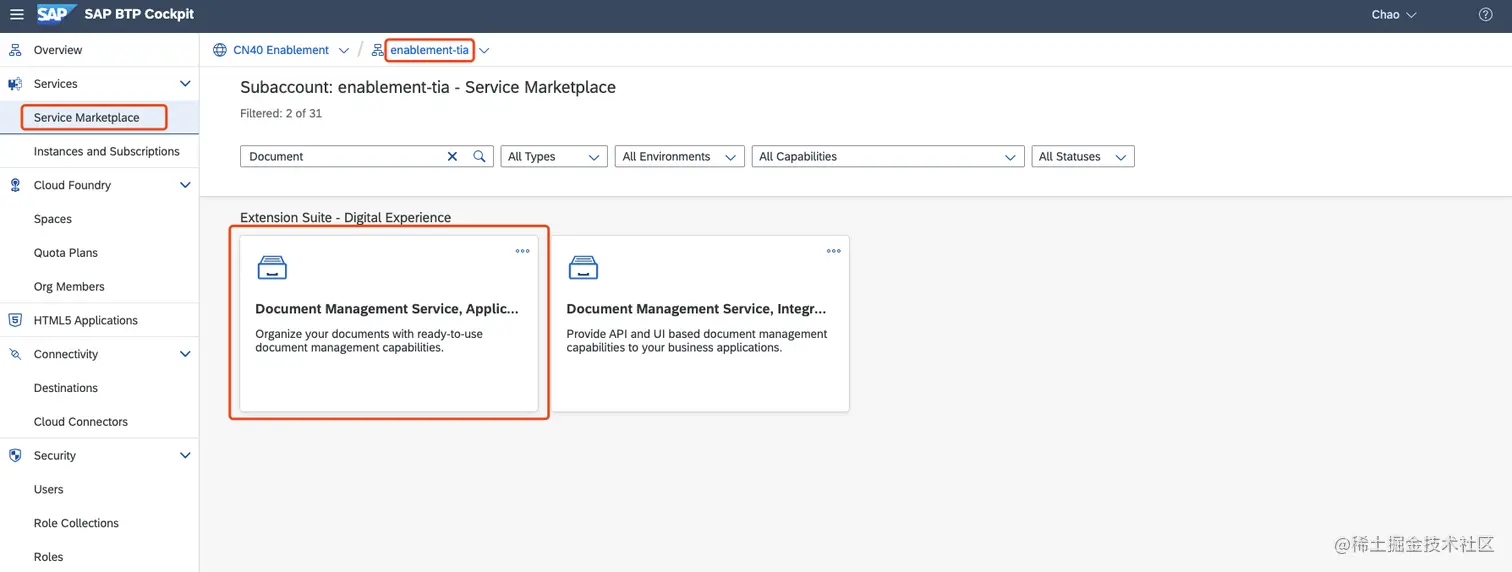The width and height of the screenshot is (1512, 572).
Task: Click the globe icon beside CN40 Enablement
Action: click(220, 50)
